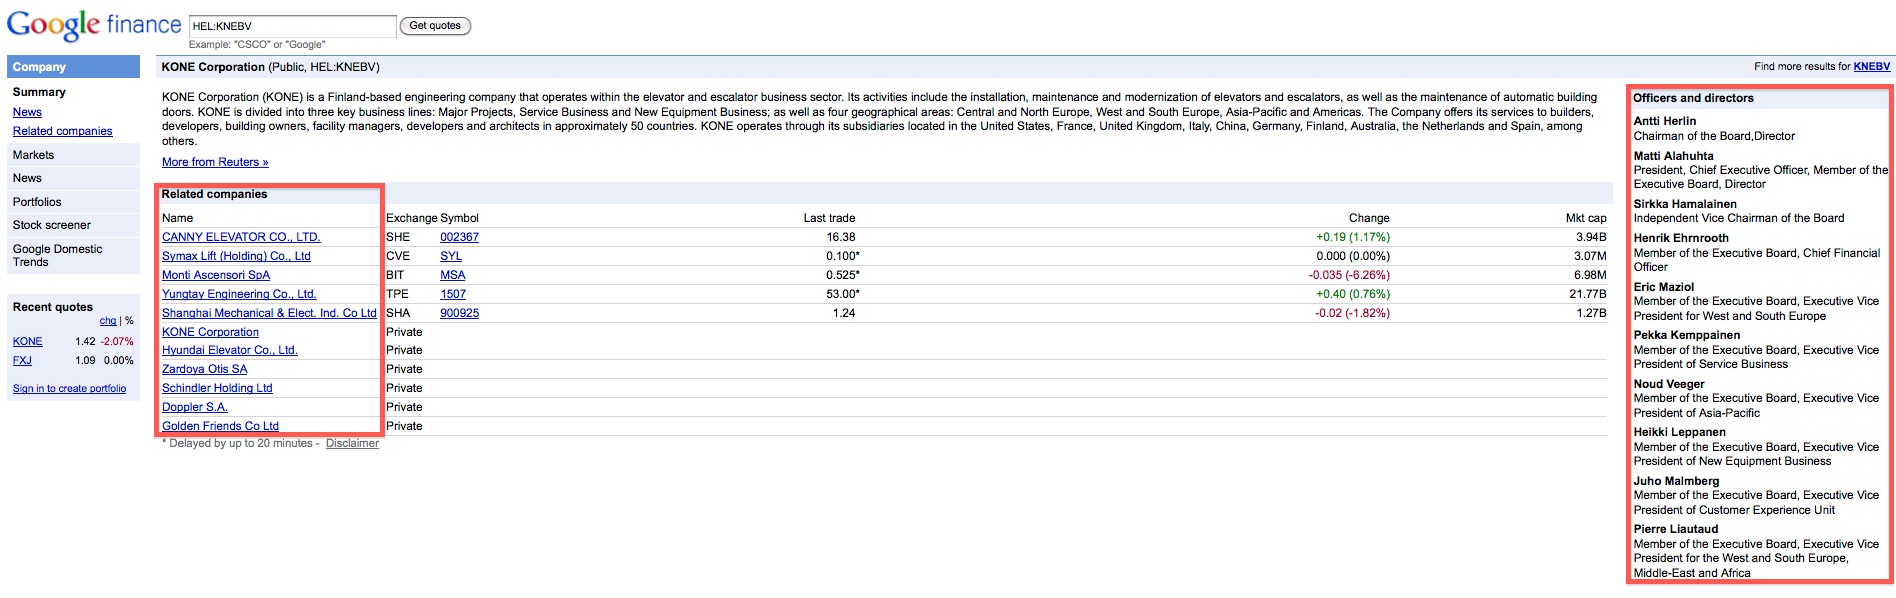Click the Related companies table heading
The width and height of the screenshot is (1896, 598).
[214, 194]
